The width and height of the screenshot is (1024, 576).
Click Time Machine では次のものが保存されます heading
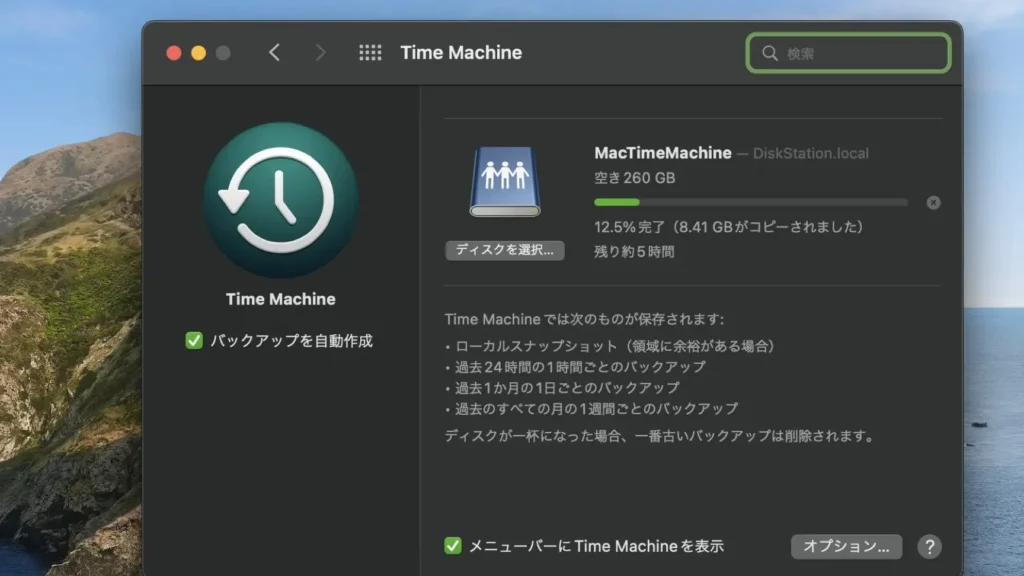point(584,319)
